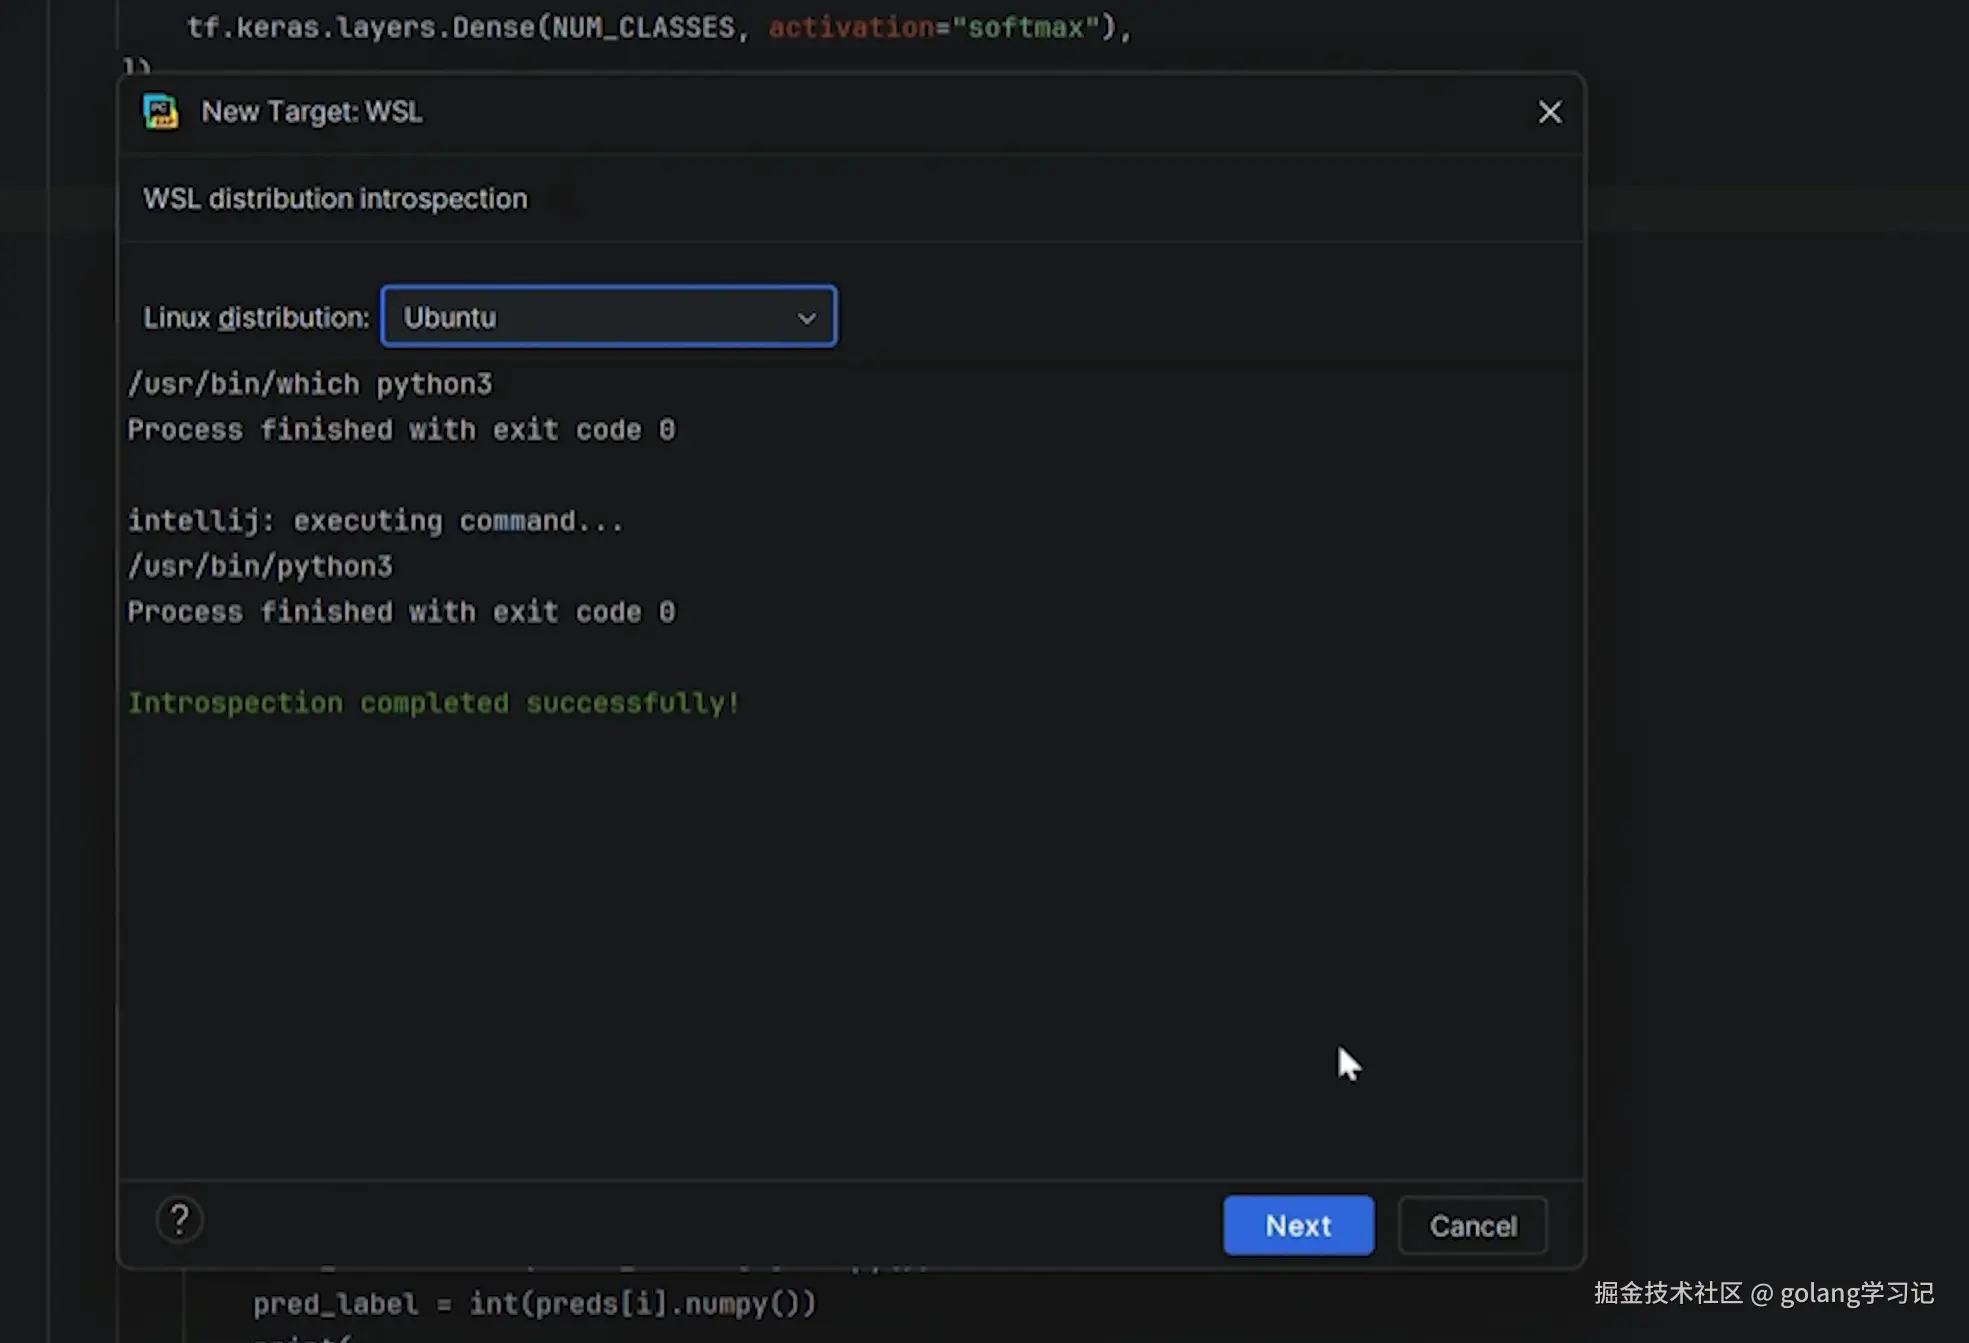
Task: Expand the Linux distribution chevron arrow
Action: pyautogui.click(x=806, y=318)
